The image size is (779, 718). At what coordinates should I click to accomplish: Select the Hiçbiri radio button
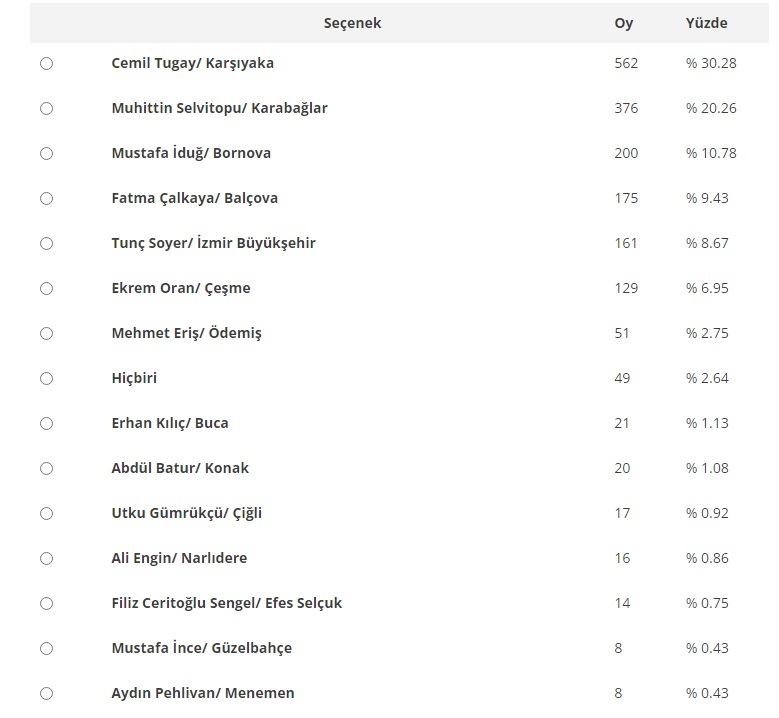[x=46, y=379]
